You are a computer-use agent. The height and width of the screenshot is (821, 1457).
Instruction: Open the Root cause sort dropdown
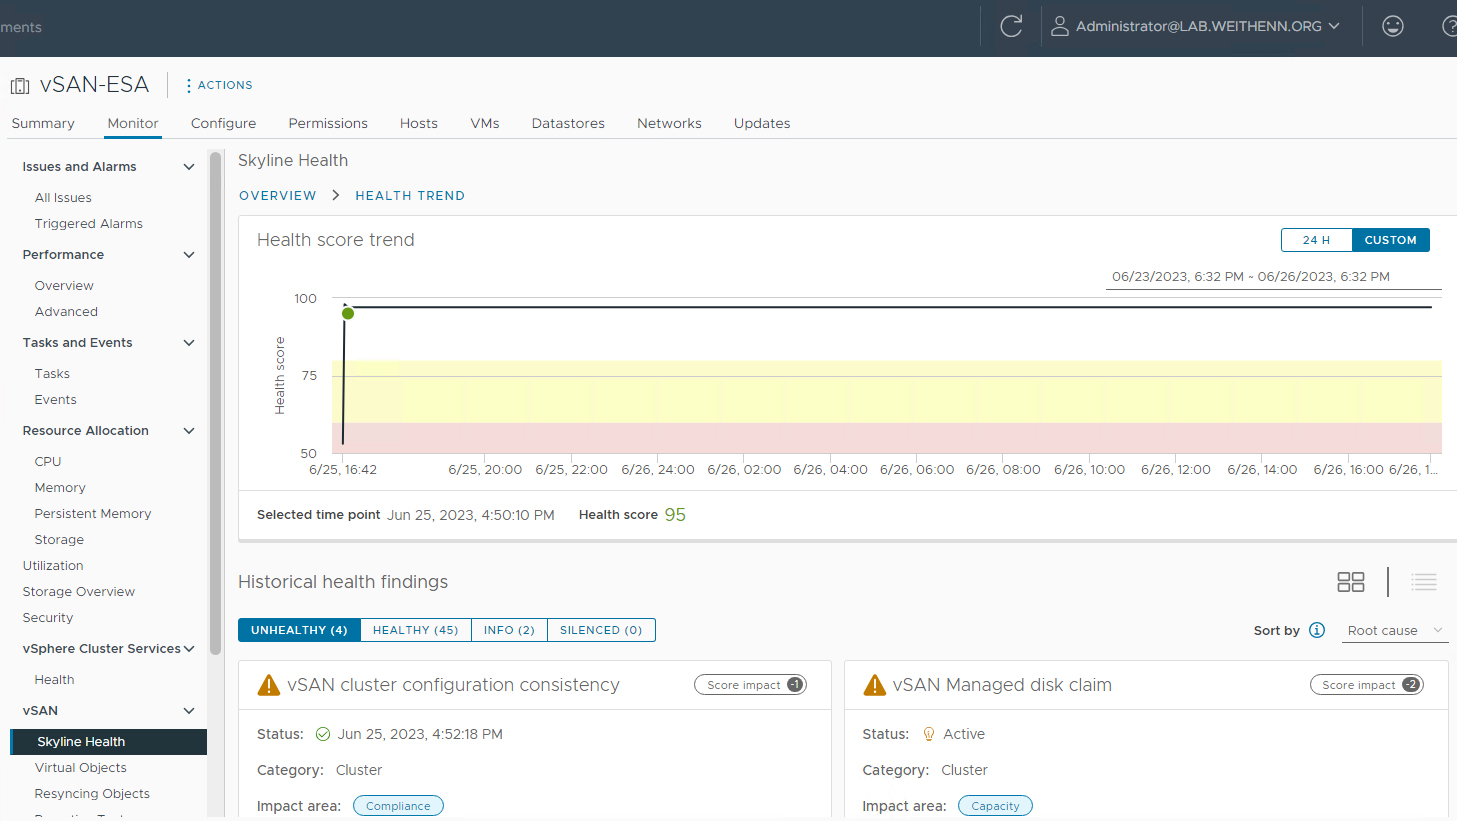coord(1395,630)
